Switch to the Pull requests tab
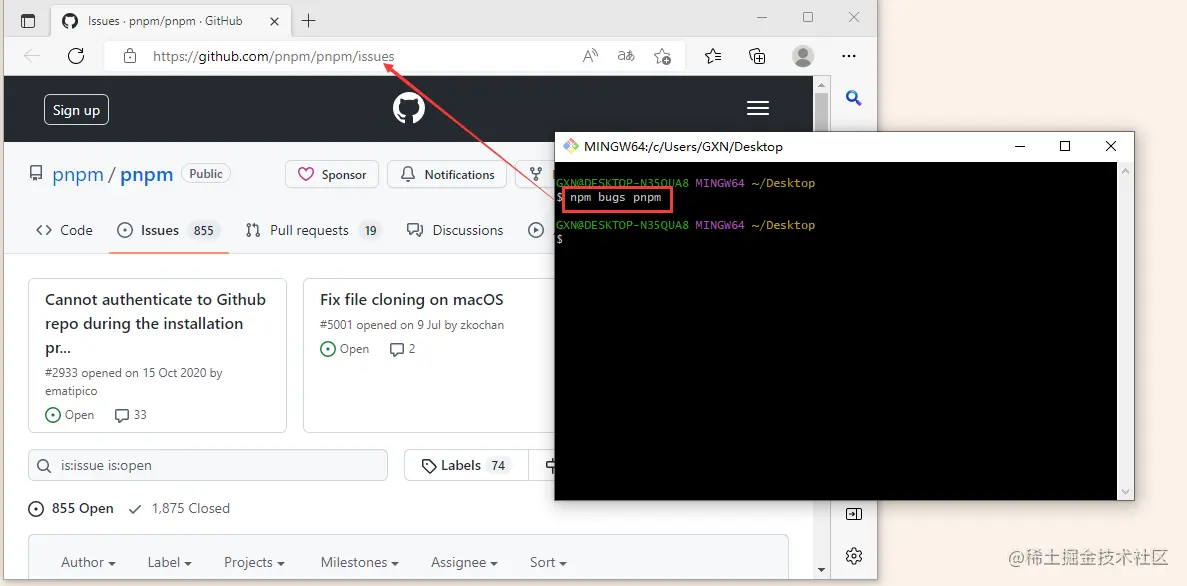Image resolution: width=1187 pixels, height=586 pixels. [313, 230]
